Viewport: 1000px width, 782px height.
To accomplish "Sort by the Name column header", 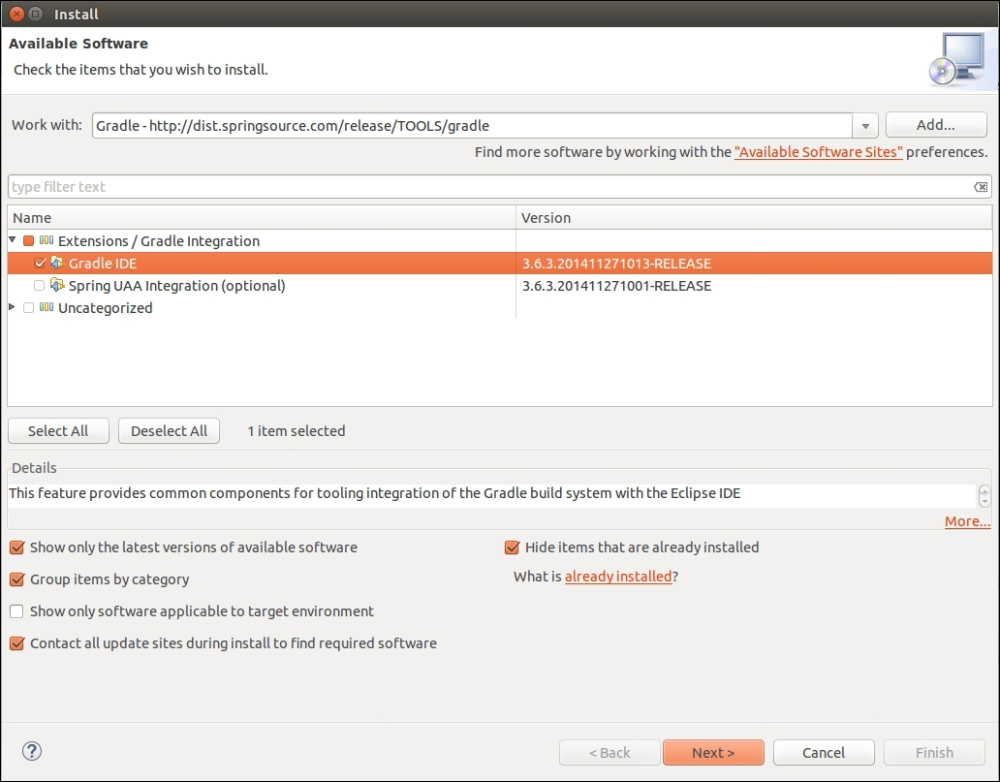I will (x=261, y=218).
